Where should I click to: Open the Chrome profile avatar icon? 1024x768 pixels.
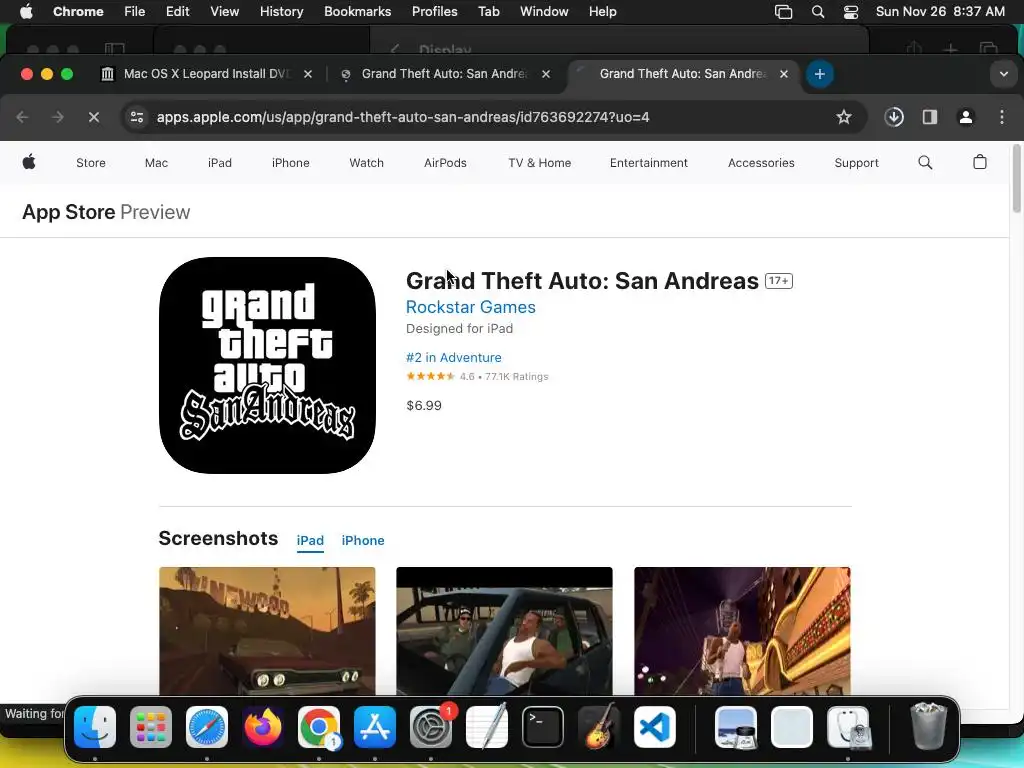(x=965, y=117)
